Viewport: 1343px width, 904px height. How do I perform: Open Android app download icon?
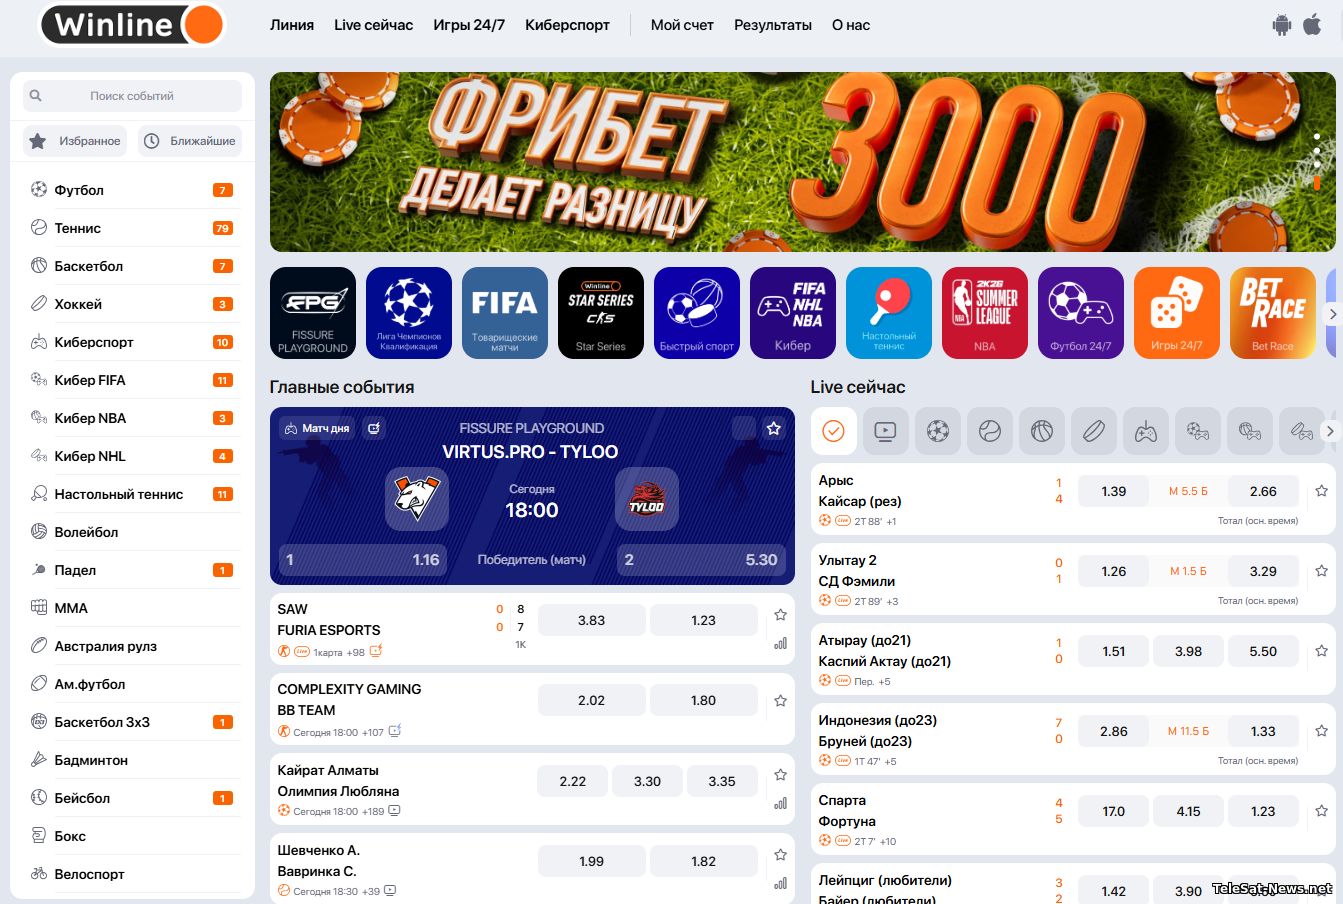pos(1281,25)
